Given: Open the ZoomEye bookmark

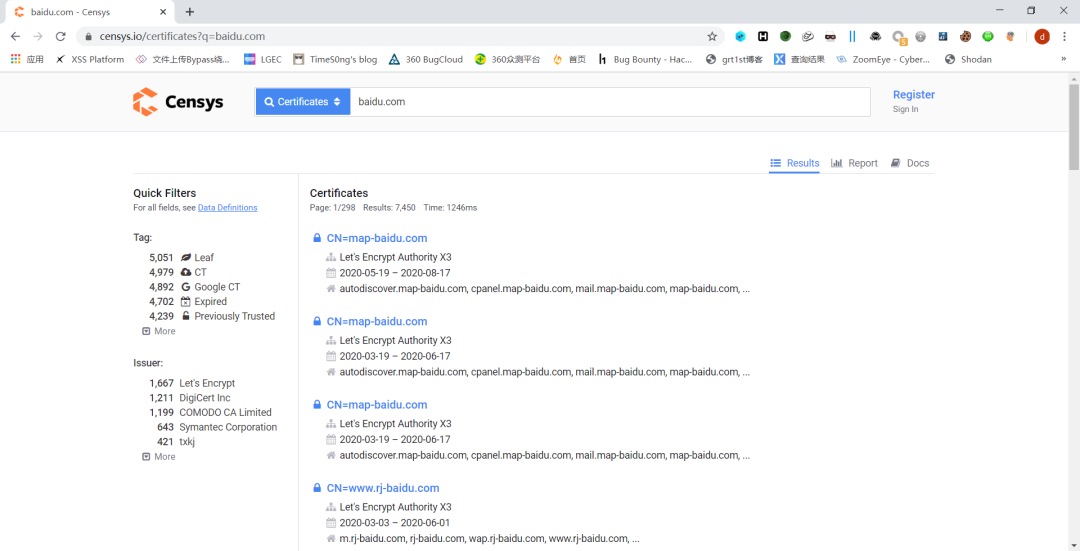Looking at the screenshot, I should (x=883, y=59).
